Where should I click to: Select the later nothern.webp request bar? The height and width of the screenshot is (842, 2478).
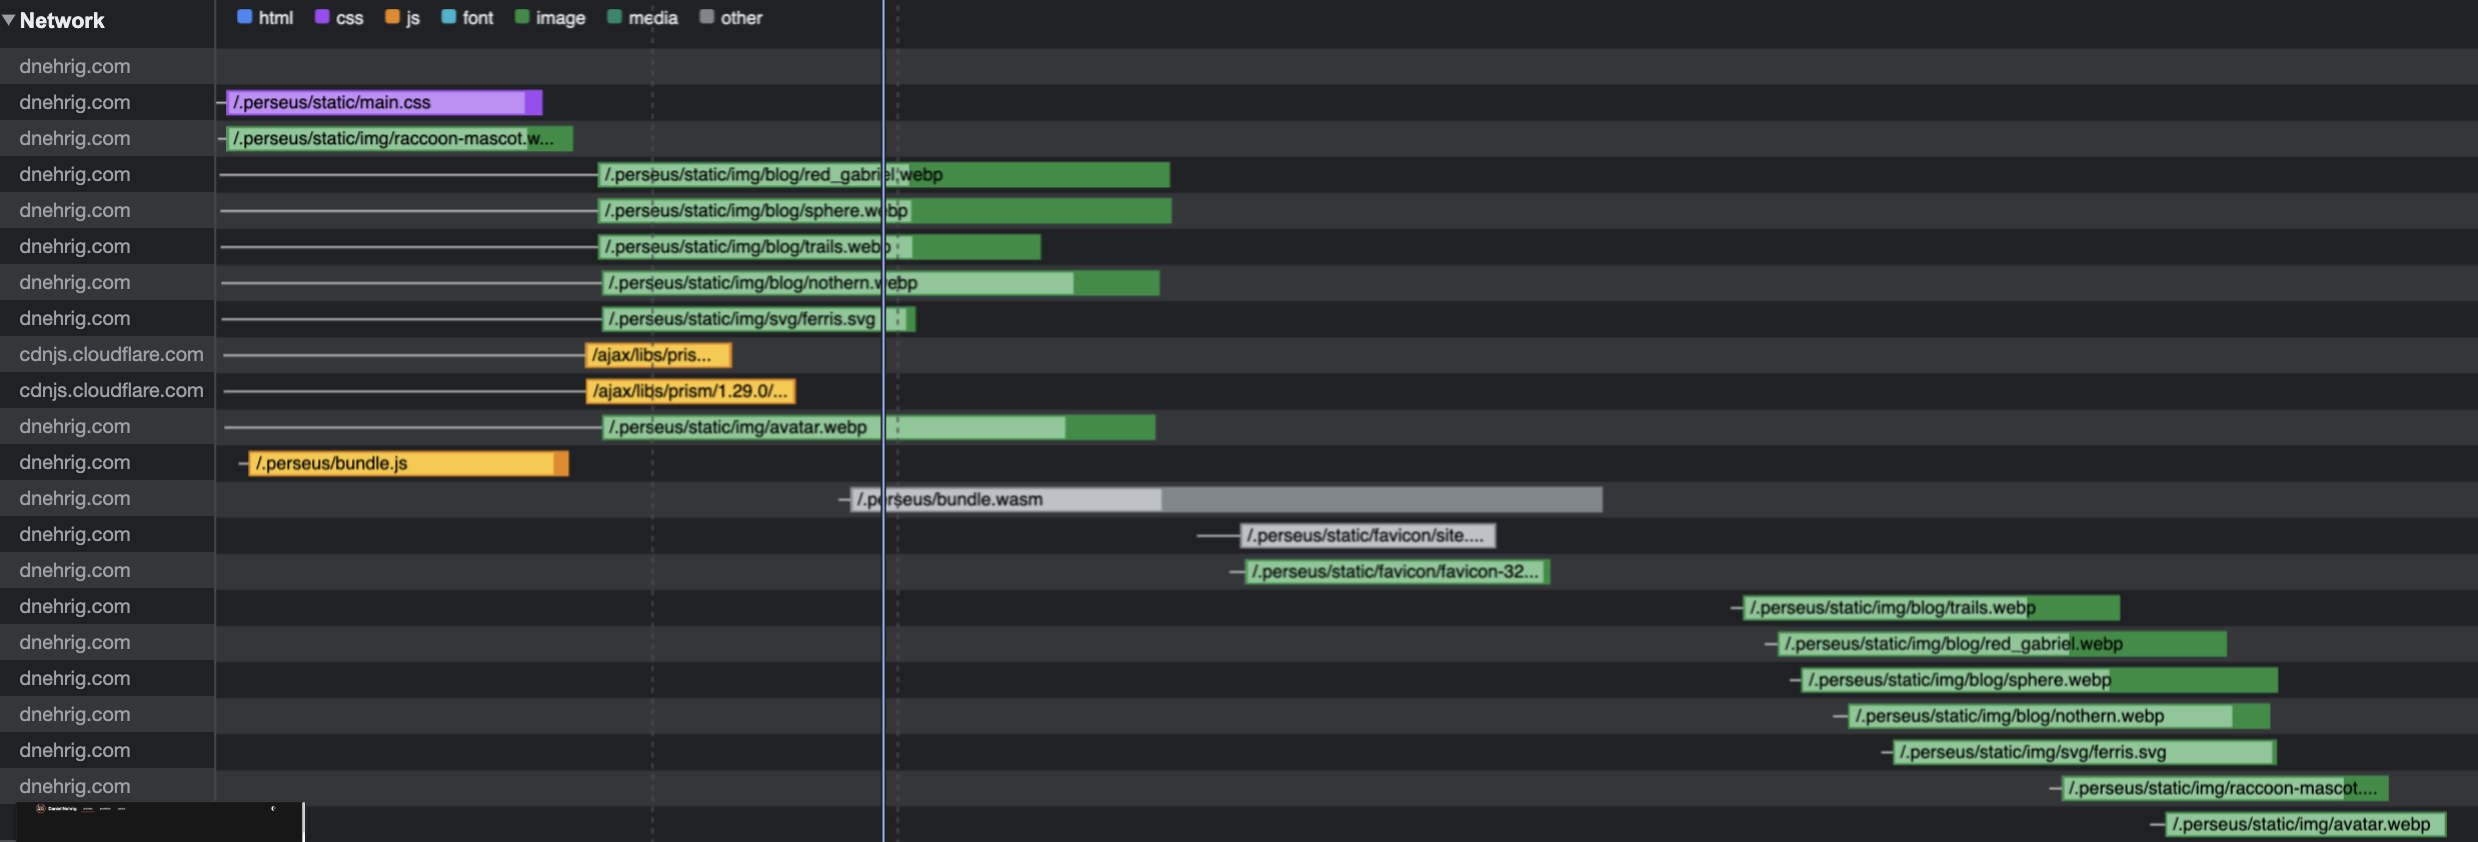2059,716
